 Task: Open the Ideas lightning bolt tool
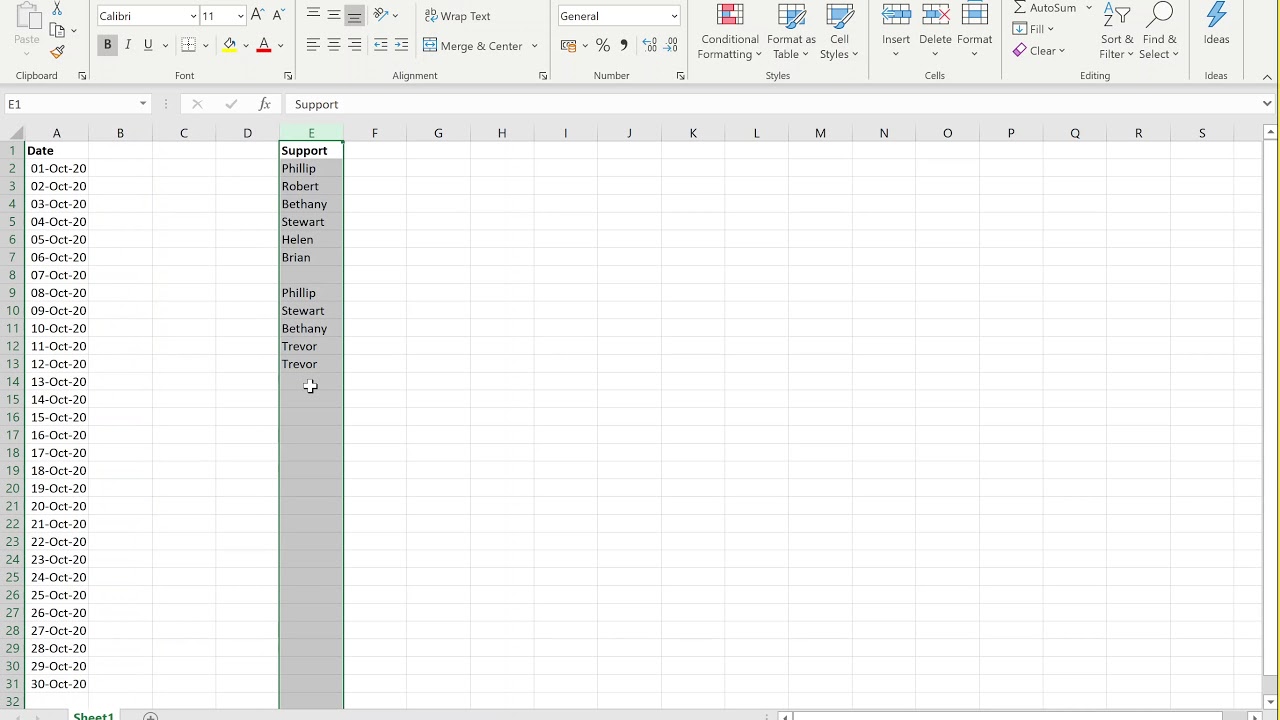(x=1216, y=25)
